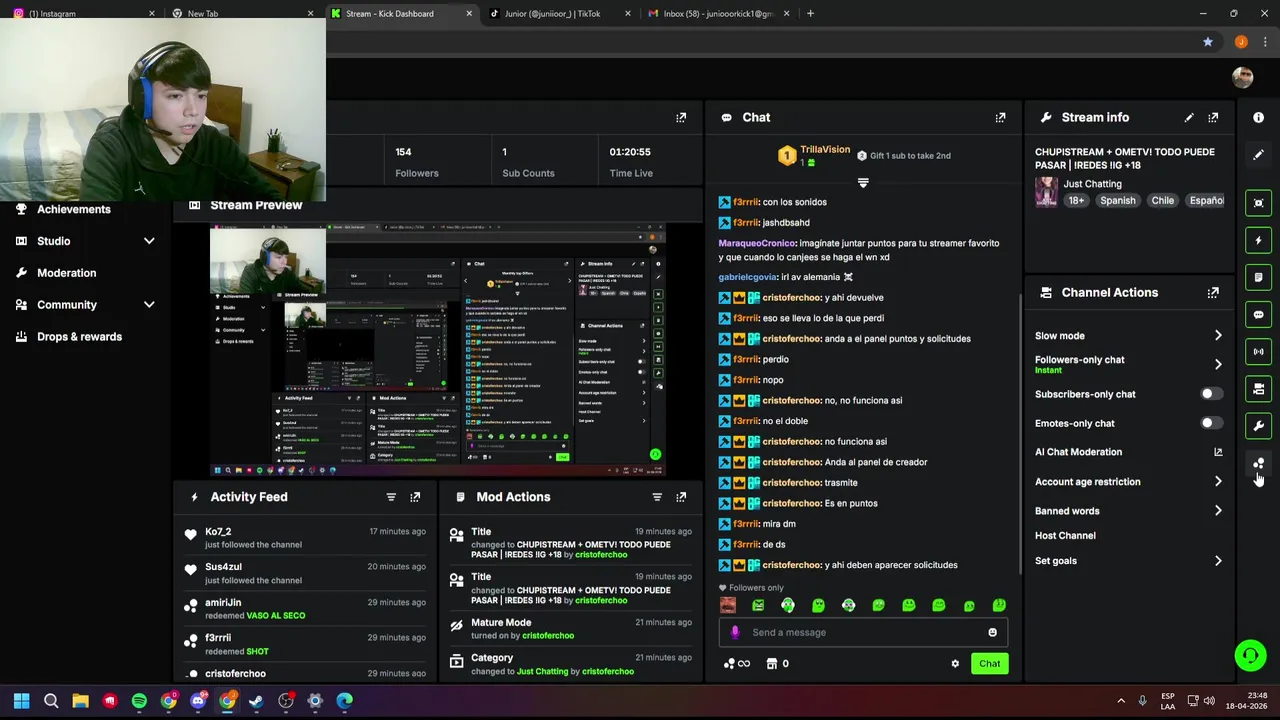
Task: Open Achievements in left sidebar
Action: (x=74, y=209)
